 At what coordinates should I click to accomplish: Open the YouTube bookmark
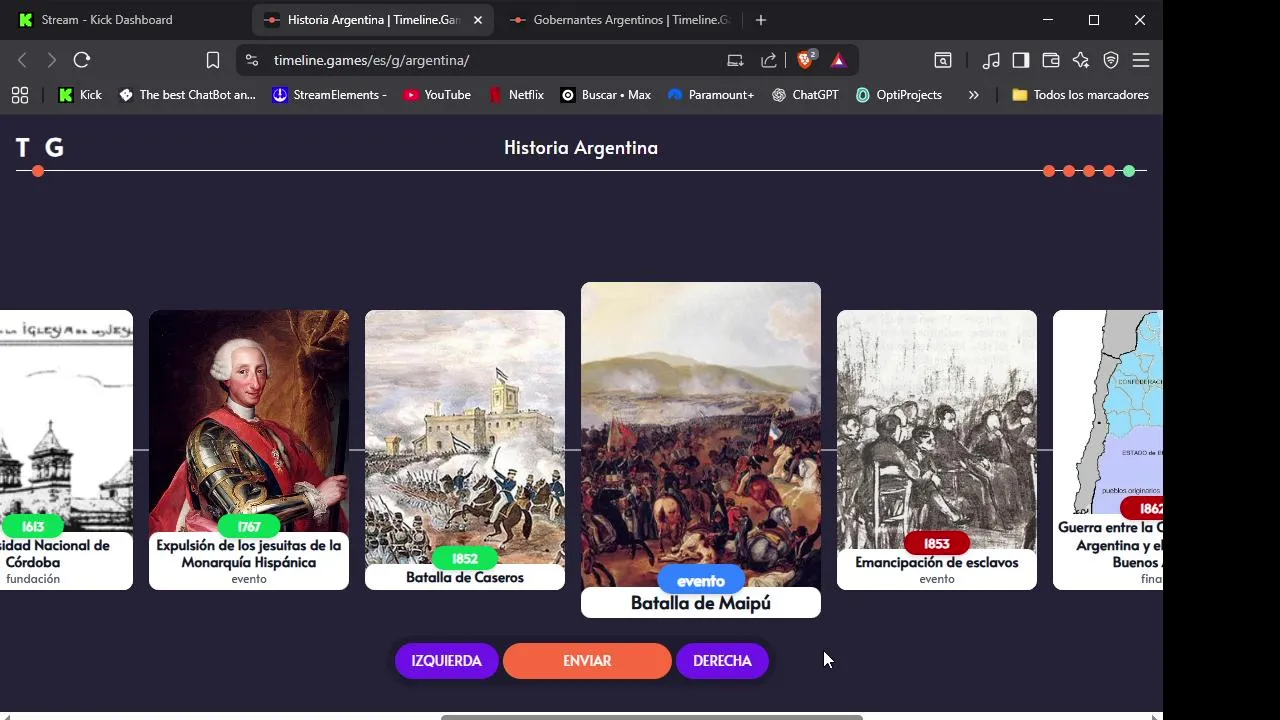[x=437, y=95]
